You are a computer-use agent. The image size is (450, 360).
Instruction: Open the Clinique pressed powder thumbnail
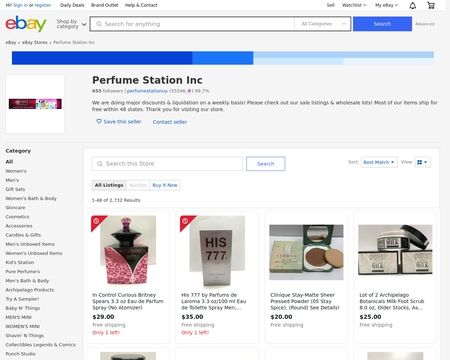(x=306, y=252)
